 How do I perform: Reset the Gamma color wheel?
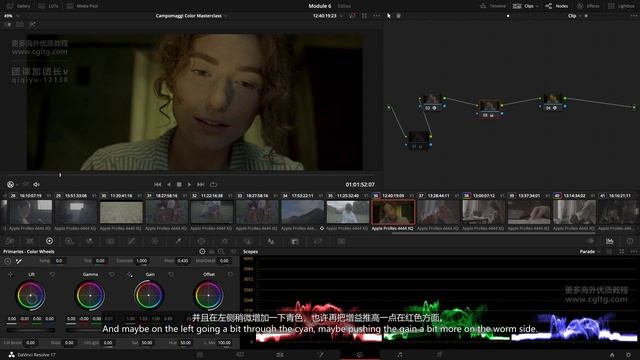click(111, 274)
